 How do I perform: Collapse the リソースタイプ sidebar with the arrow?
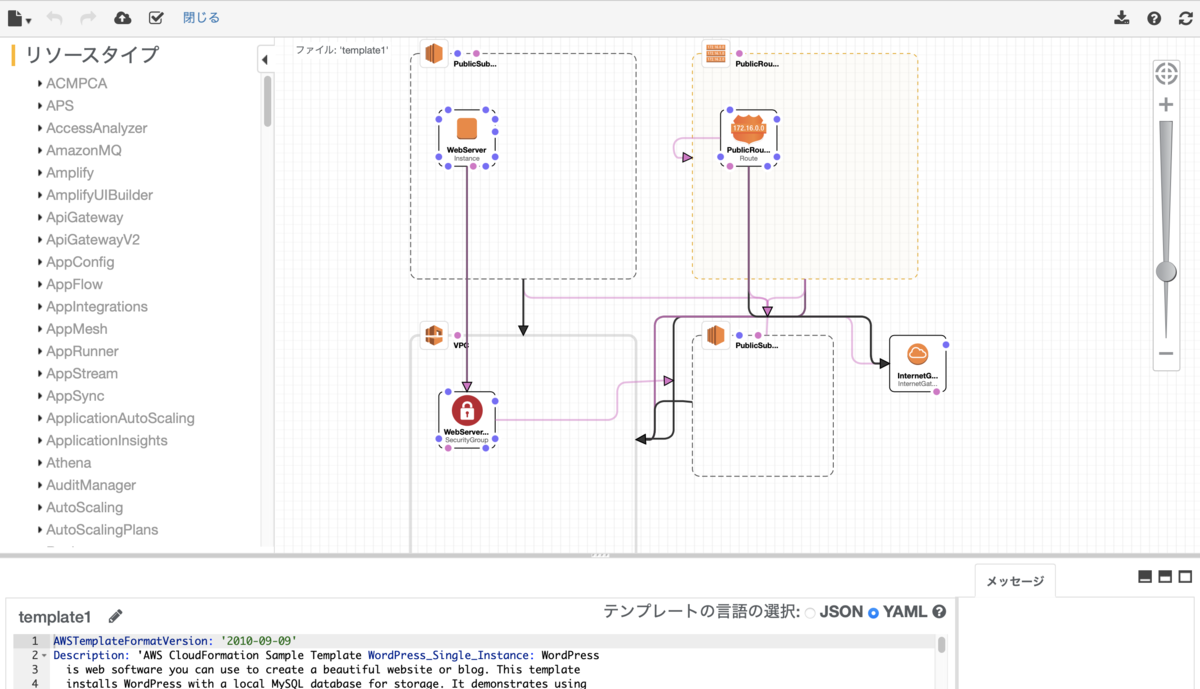(x=264, y=59)
